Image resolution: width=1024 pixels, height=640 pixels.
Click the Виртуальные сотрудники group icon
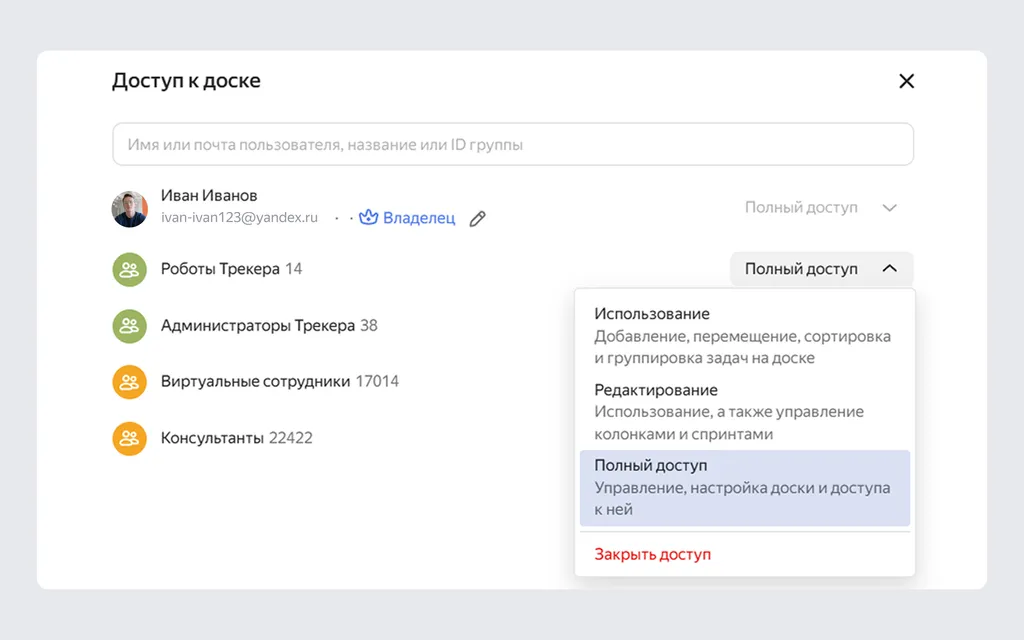[129, 382]
